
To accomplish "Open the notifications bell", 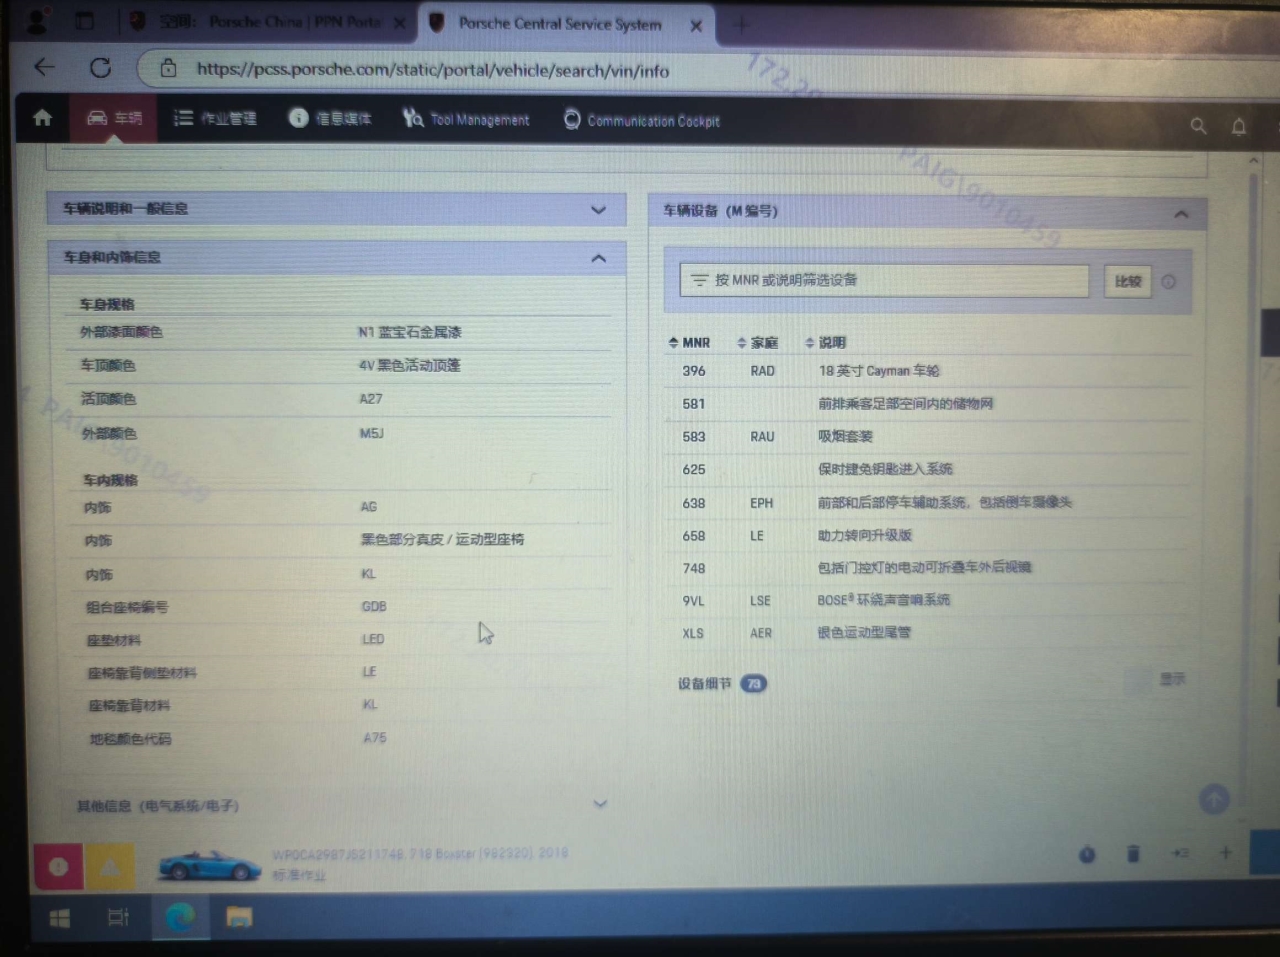I will (x=1238, y=127).
